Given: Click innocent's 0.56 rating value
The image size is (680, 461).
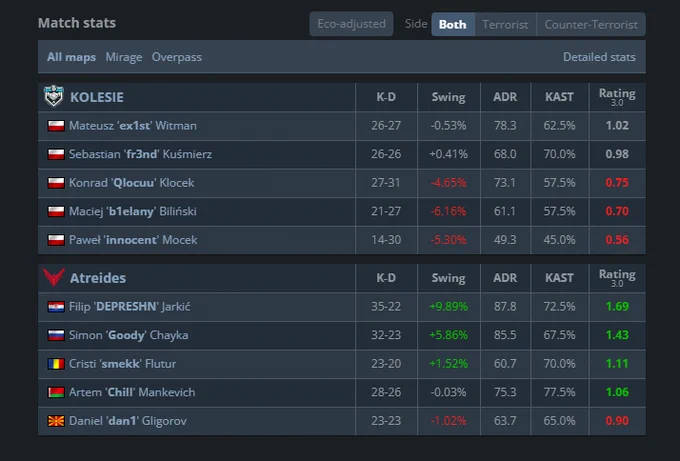Looking at the screenshot, I should click(617, 240).
